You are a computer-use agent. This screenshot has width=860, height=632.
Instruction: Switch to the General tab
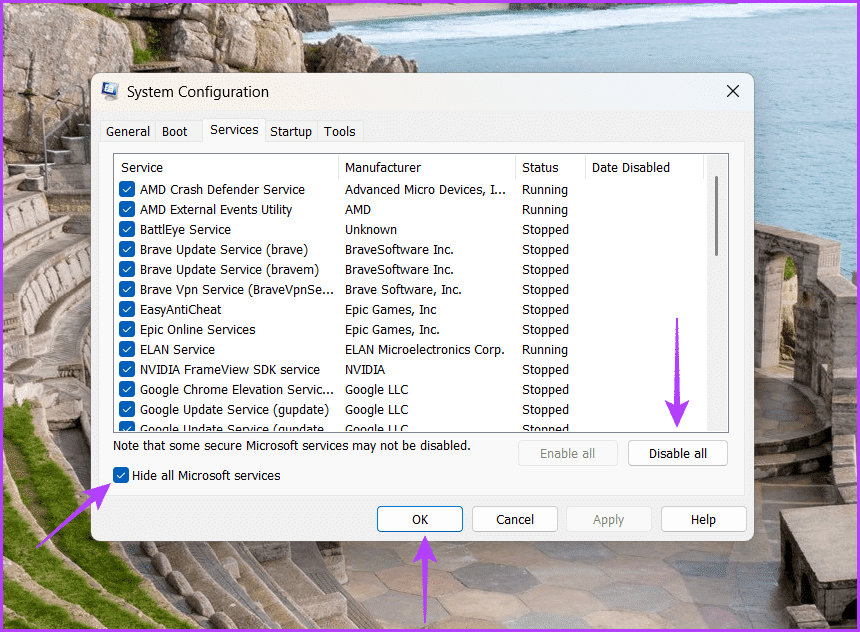point(128,132)
